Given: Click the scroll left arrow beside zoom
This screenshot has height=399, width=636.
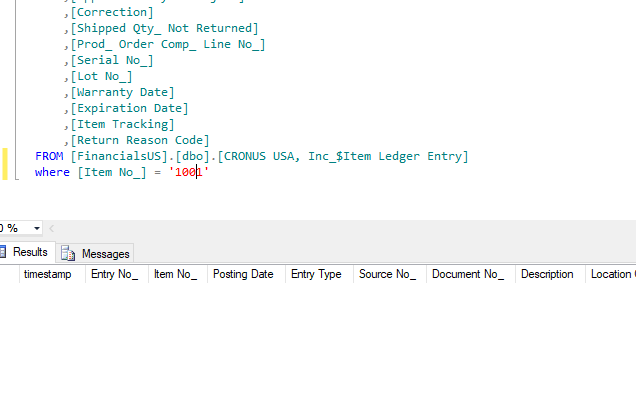Looking at the screenshot, I should [x=52, y=229].
